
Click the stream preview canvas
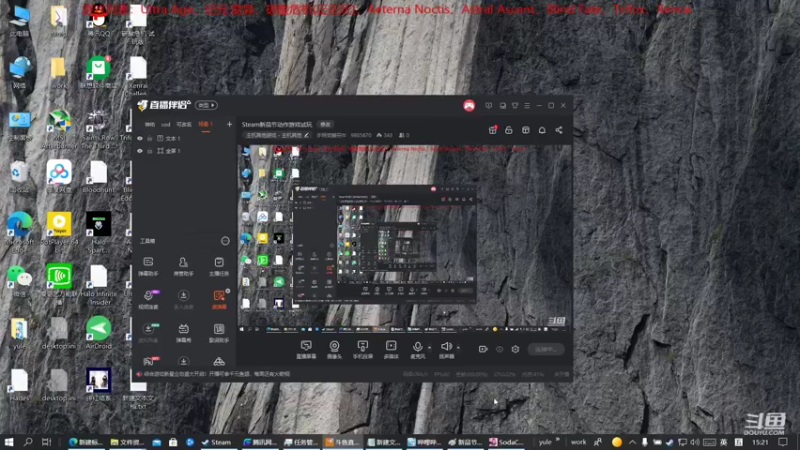[404, 239]
